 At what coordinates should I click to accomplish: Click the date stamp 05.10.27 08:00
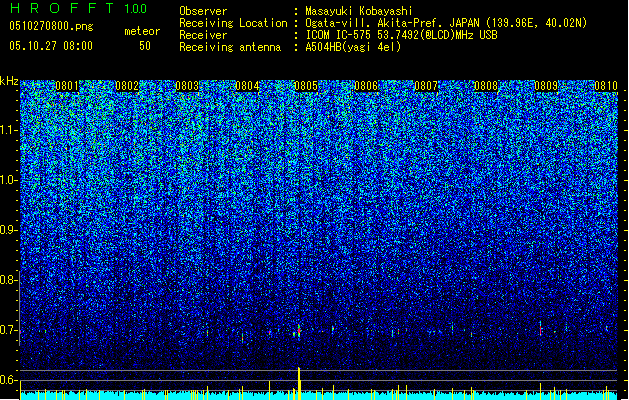51,46
